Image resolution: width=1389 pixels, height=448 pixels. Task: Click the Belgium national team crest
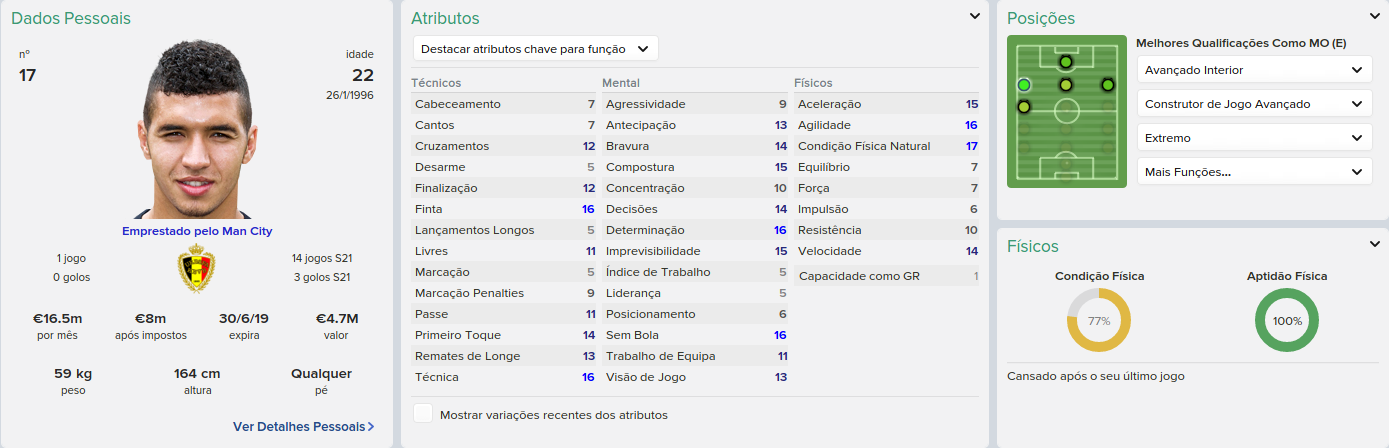click(x=196, y=270)
